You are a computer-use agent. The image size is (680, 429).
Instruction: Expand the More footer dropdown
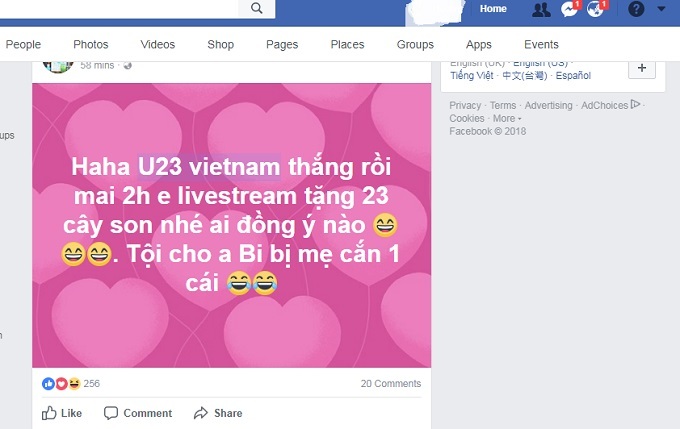point(507,118)
